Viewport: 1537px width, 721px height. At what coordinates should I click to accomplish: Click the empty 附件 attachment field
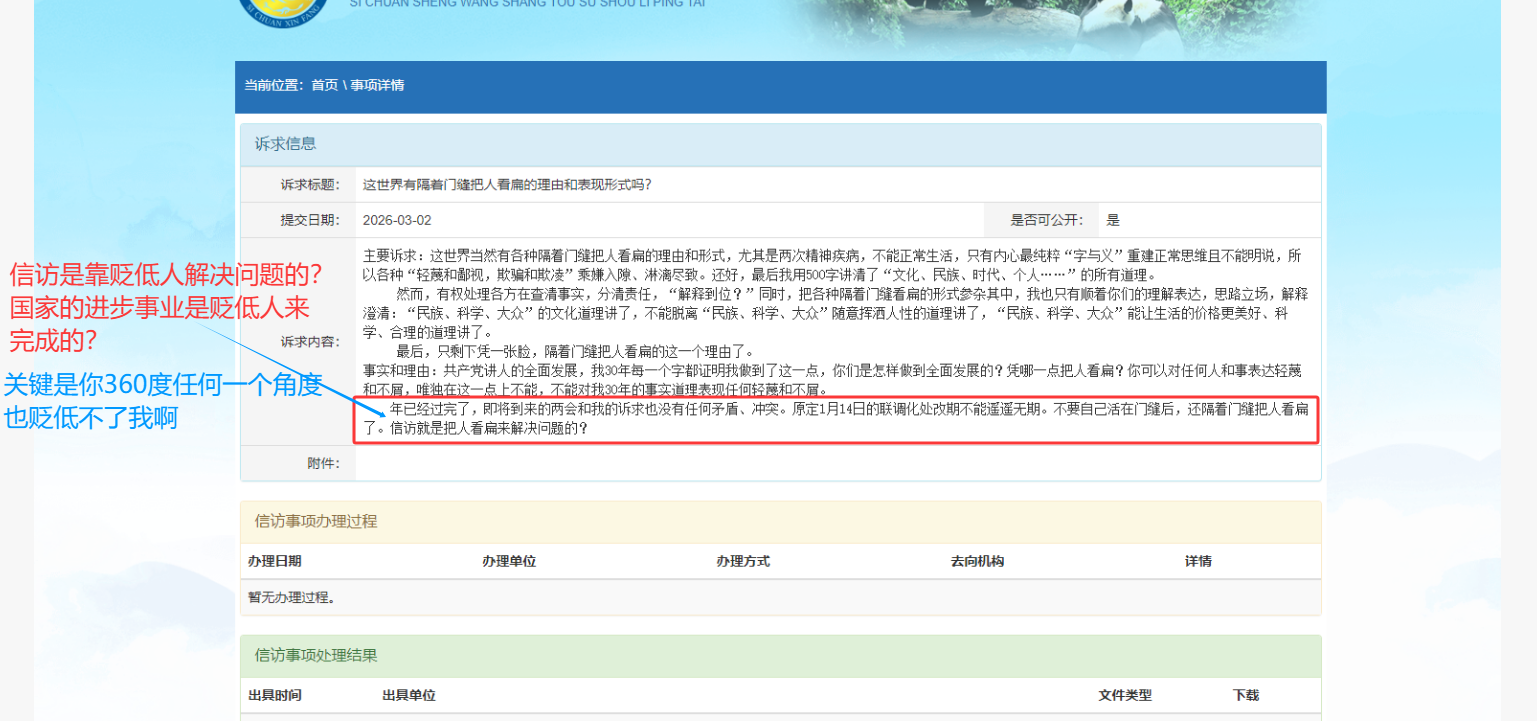tap(836, 463)
